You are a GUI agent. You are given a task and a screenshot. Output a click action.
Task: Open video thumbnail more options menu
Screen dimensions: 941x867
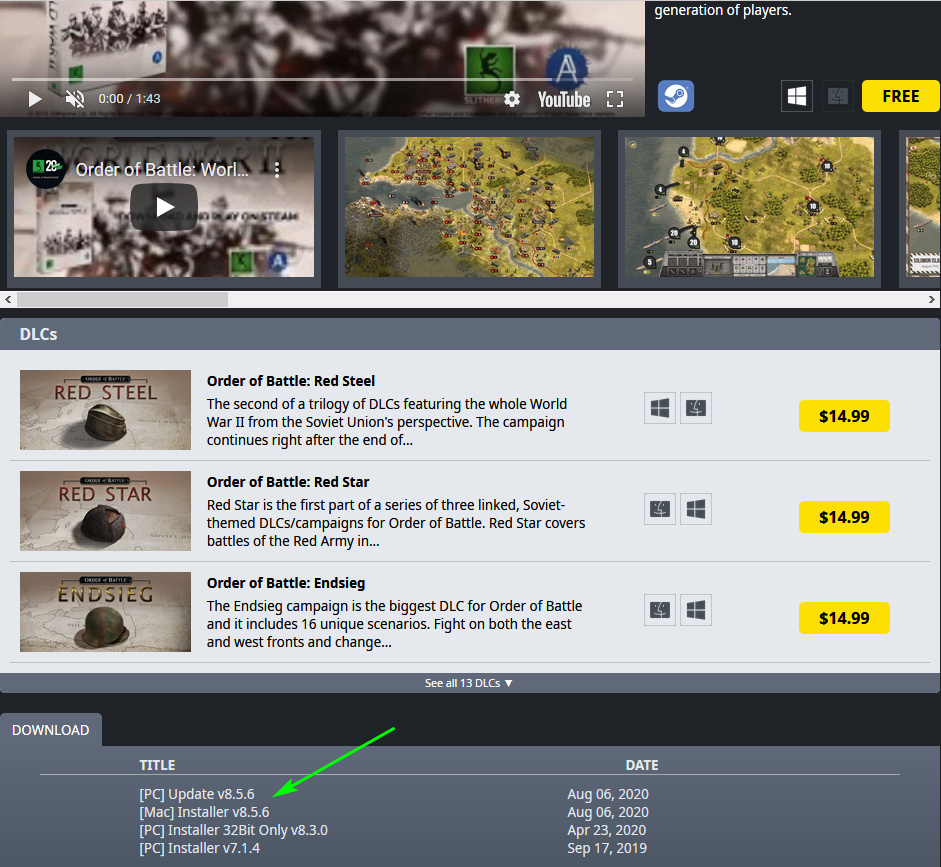(x=277, y=170)
